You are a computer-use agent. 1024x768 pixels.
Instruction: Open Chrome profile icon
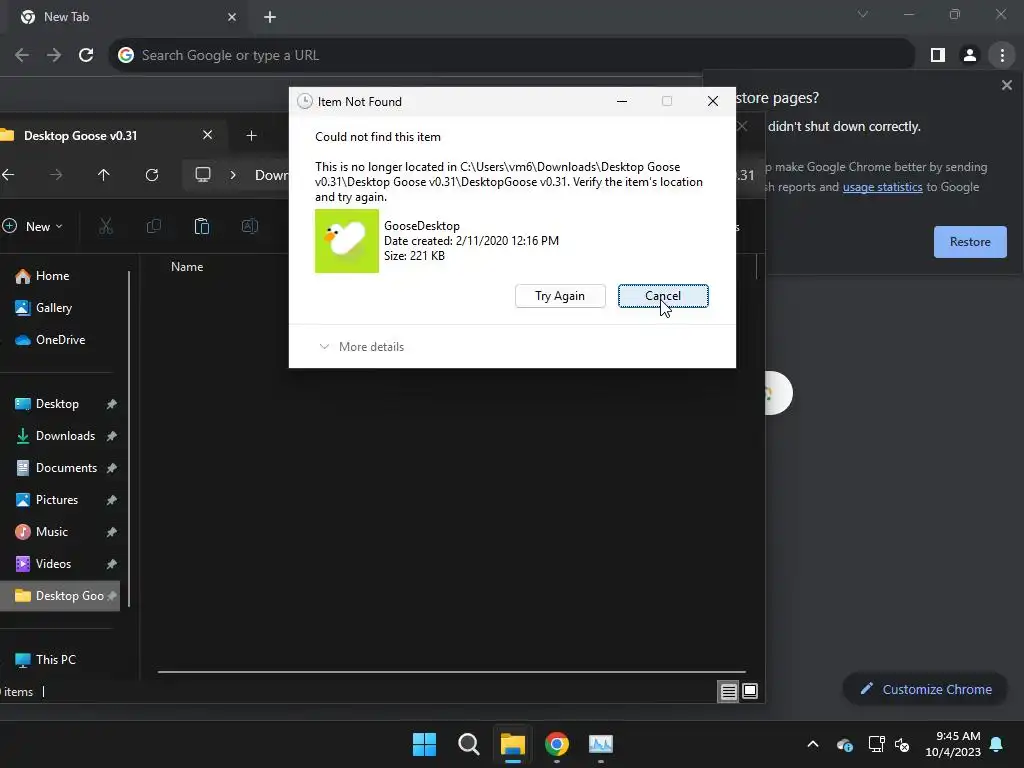(x=970, y=56)
